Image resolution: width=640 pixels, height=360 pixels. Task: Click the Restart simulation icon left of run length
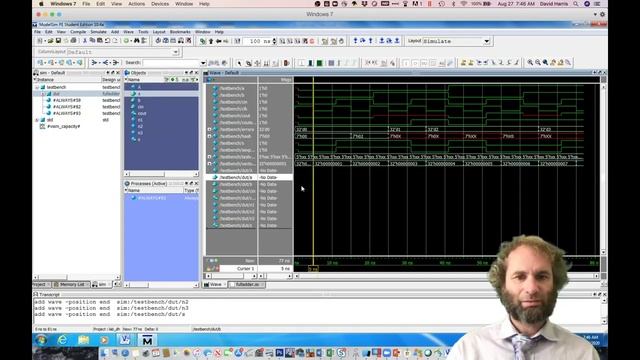click(237, 41)
